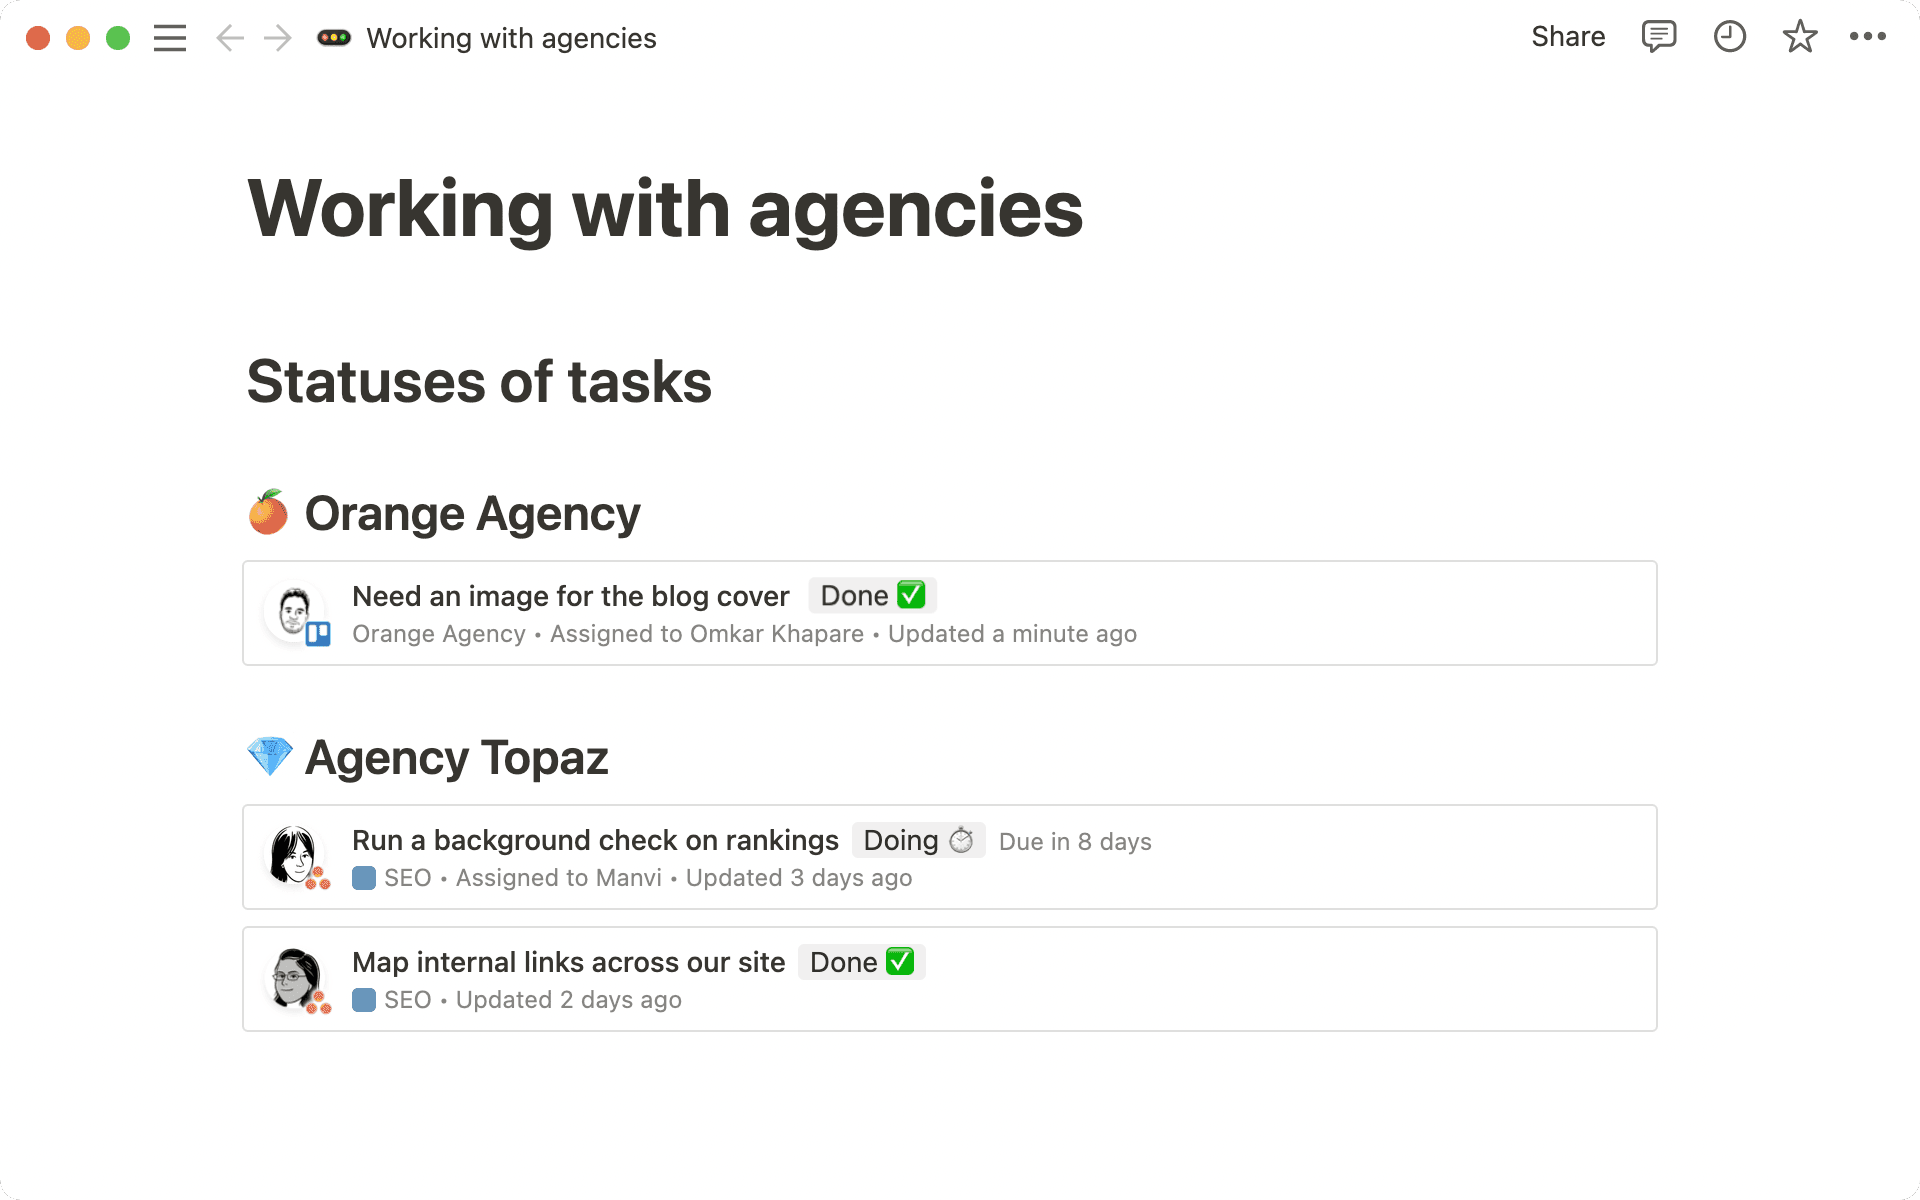Screen dimensions: 1920x1200
Task: Click the Agency Topaz heading
Action: tap(456, 758)
